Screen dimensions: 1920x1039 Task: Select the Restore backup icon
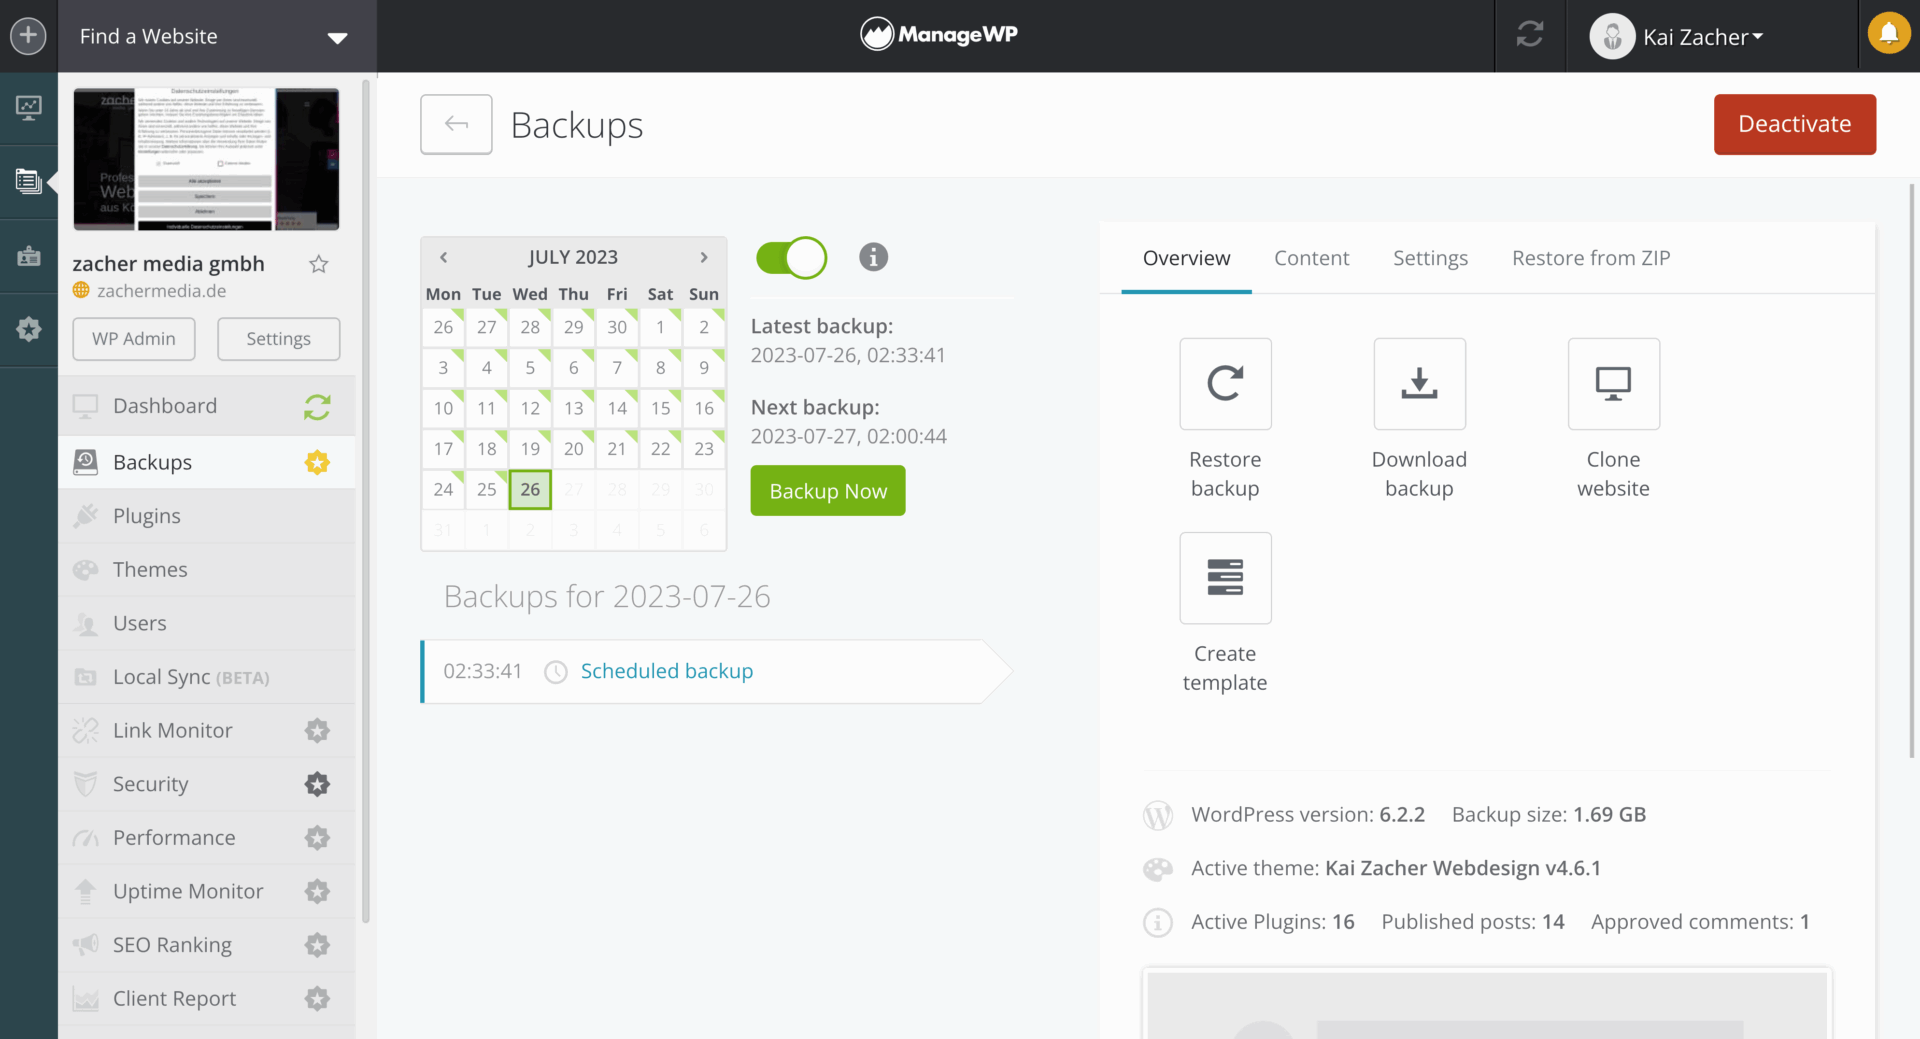(1225, 384)
